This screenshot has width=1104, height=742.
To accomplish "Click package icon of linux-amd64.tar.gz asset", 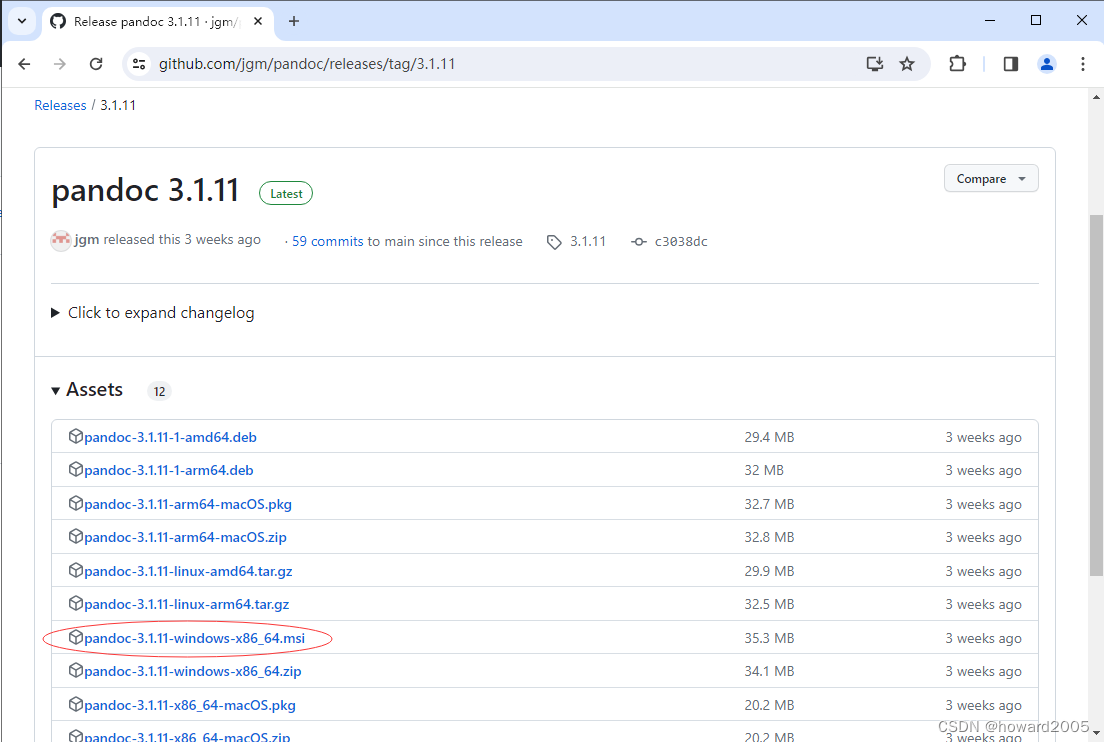I will (76, 570).
